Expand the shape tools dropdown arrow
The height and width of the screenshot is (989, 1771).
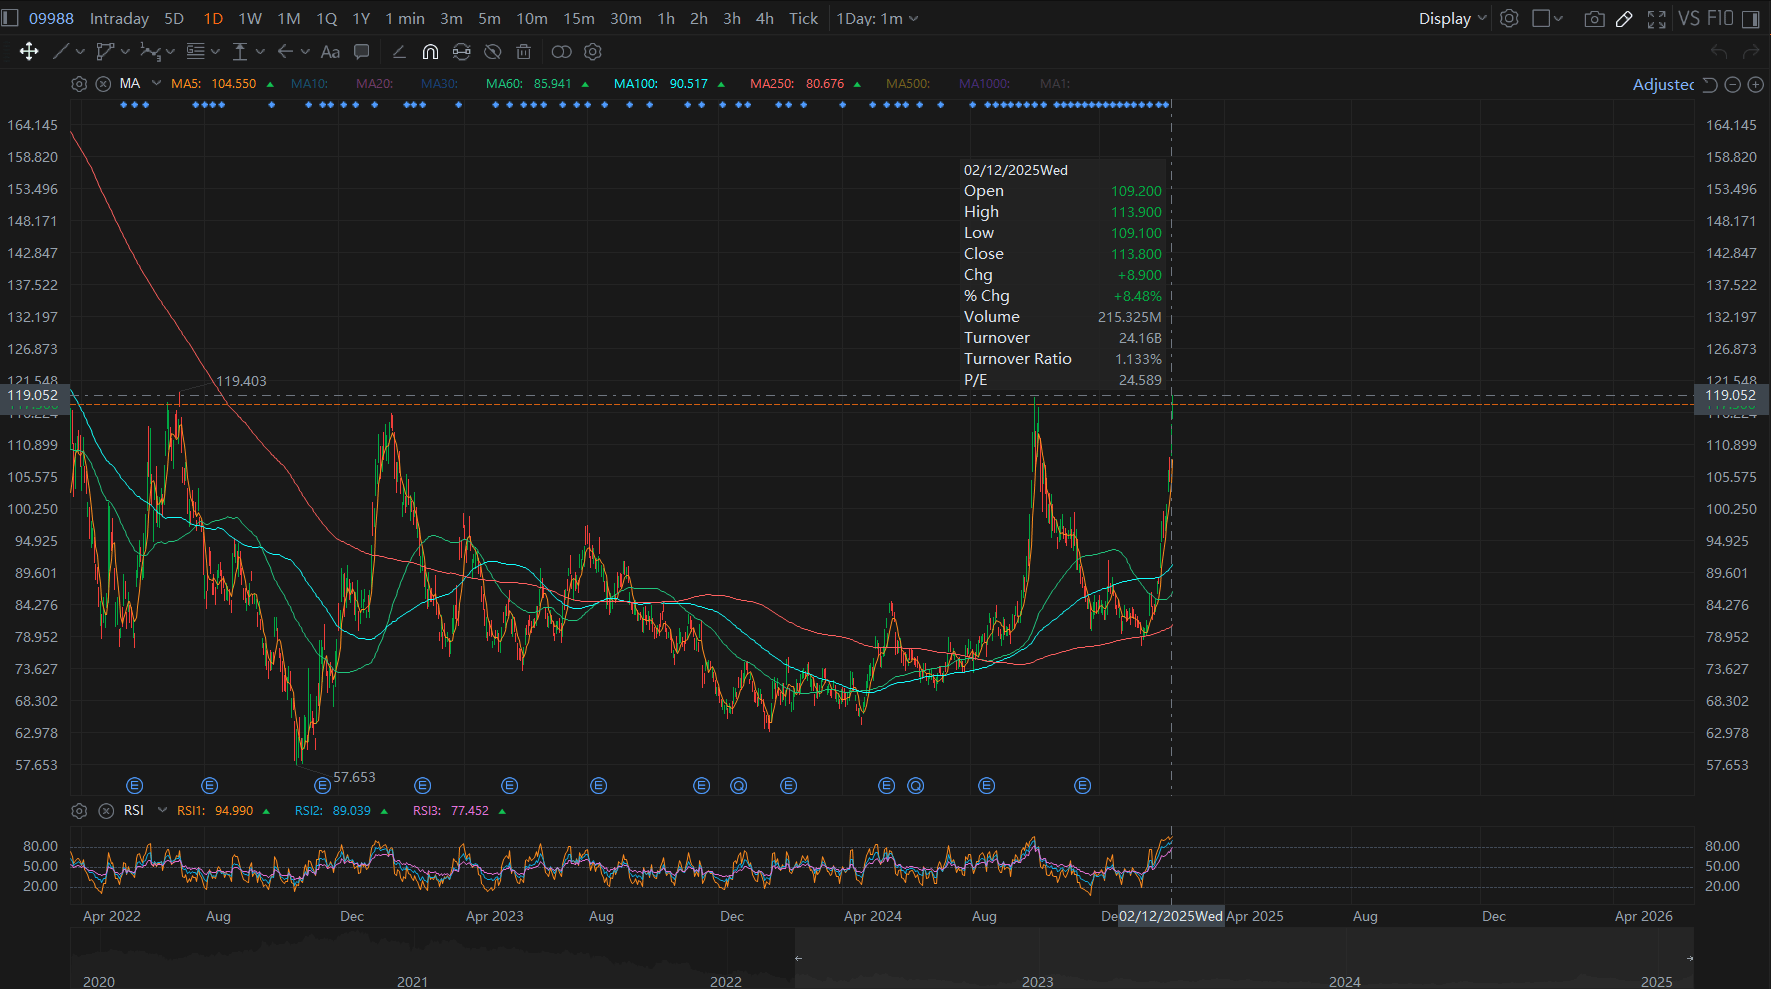click(x=124, y=51)
